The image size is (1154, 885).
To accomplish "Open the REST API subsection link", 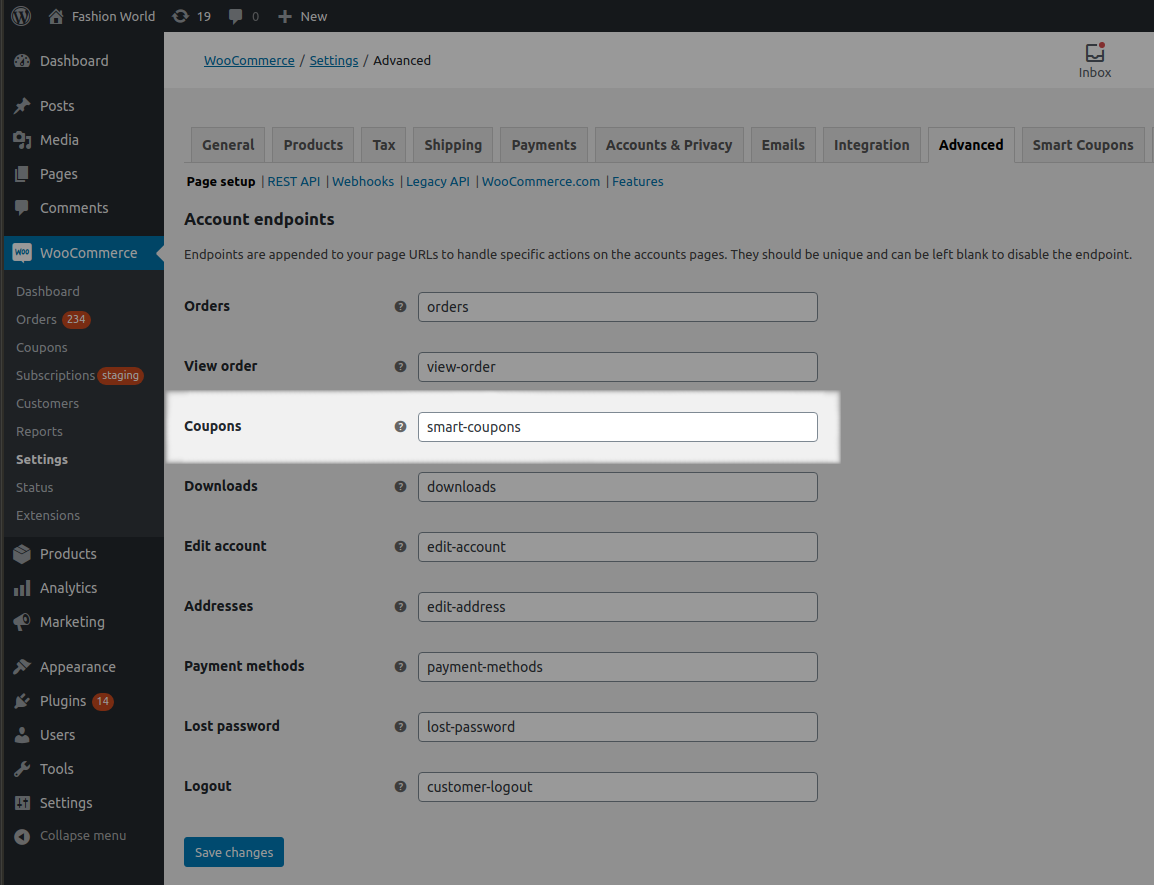I will 294,182.
